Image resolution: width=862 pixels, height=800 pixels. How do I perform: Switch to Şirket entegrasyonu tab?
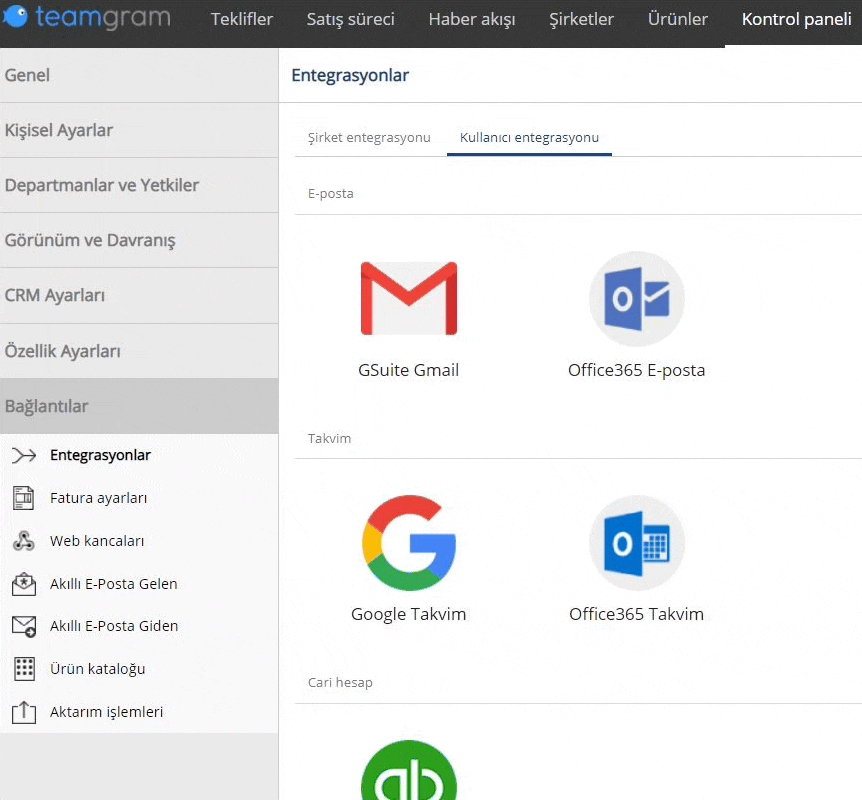(369, 137)
